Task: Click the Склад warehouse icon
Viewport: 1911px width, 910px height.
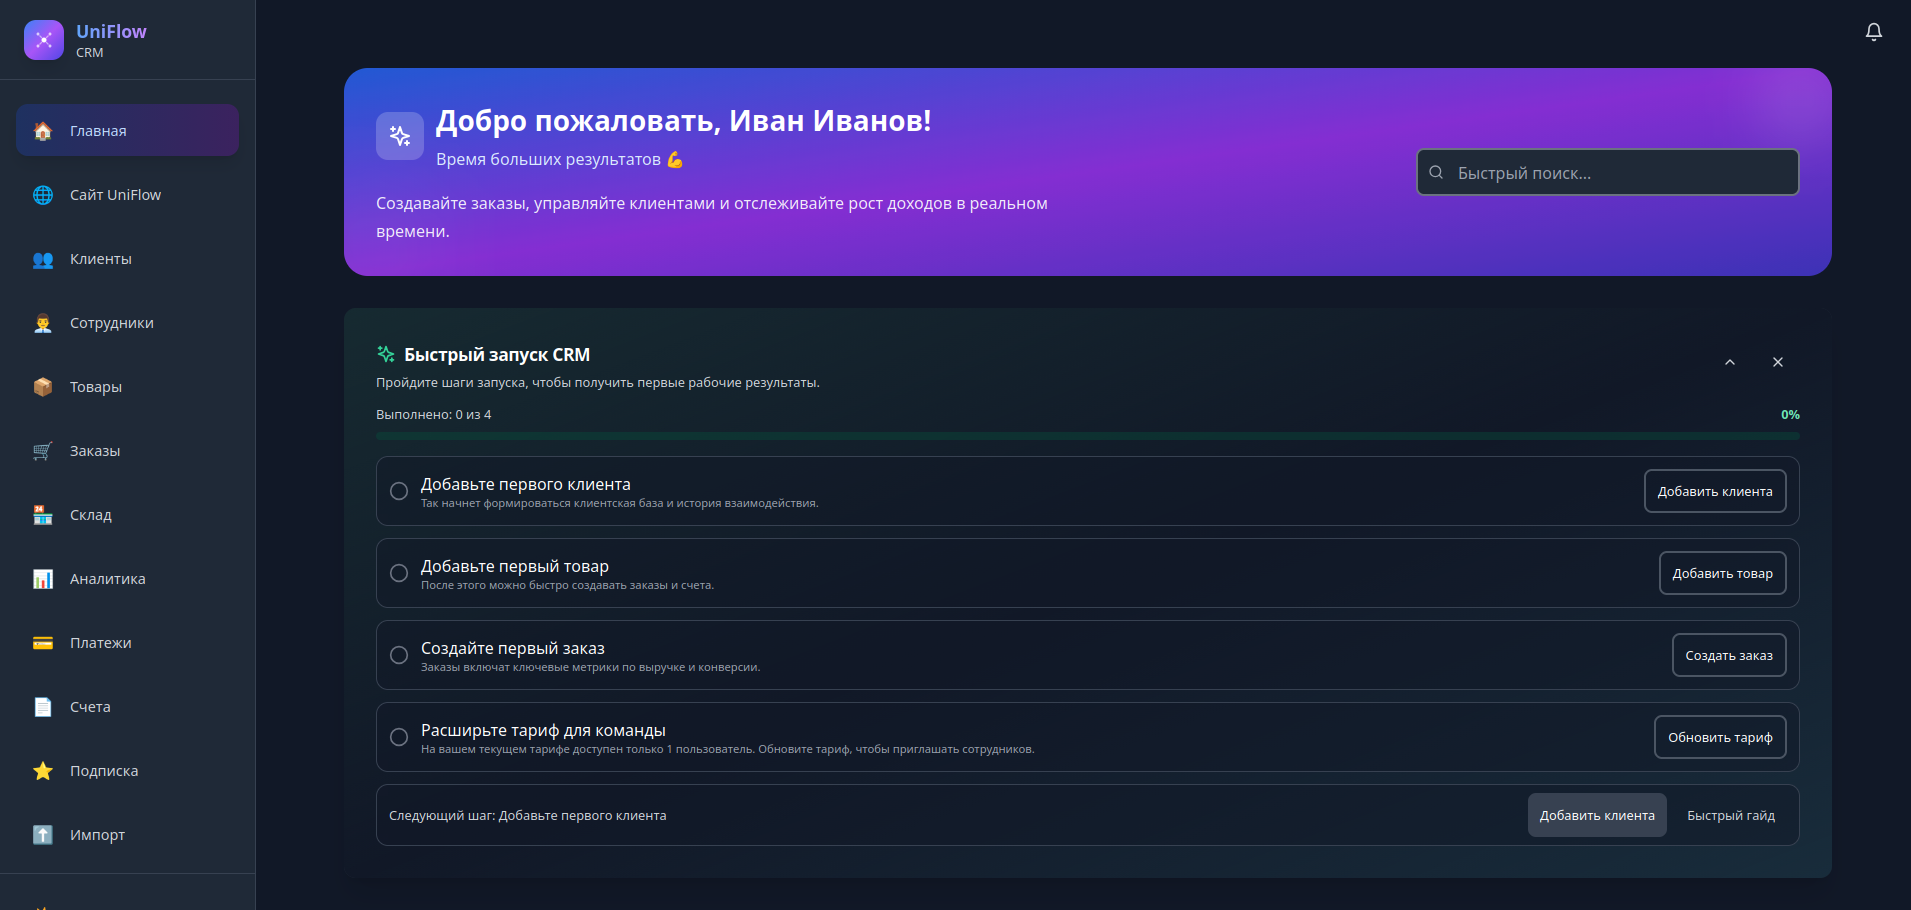Action: pyautogui.click(x=42, y=514)
